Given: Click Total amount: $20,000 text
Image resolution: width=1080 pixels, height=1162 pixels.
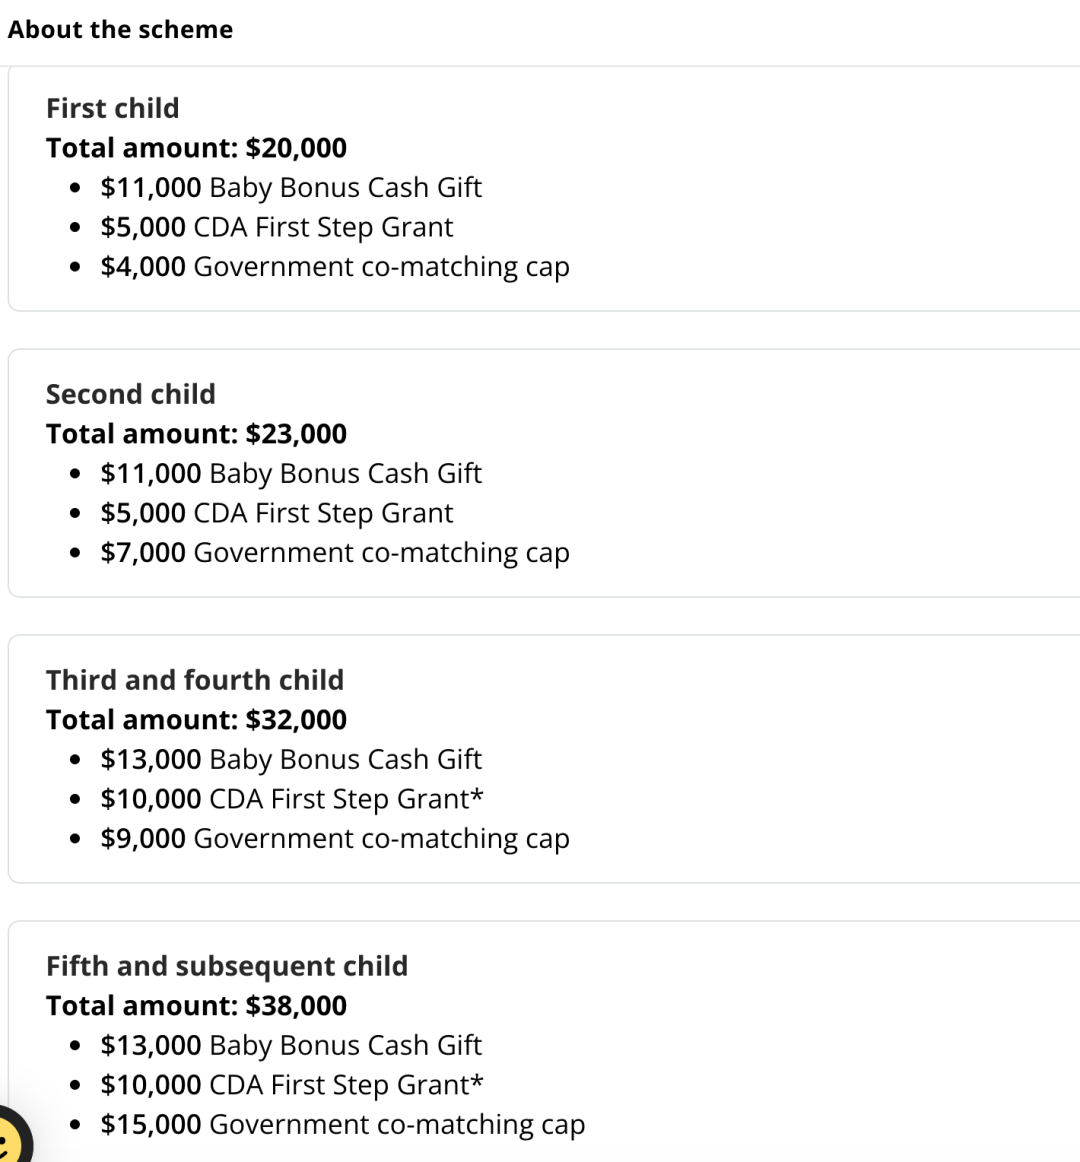Looking at the screenshot, I should (x=196, y=148).
